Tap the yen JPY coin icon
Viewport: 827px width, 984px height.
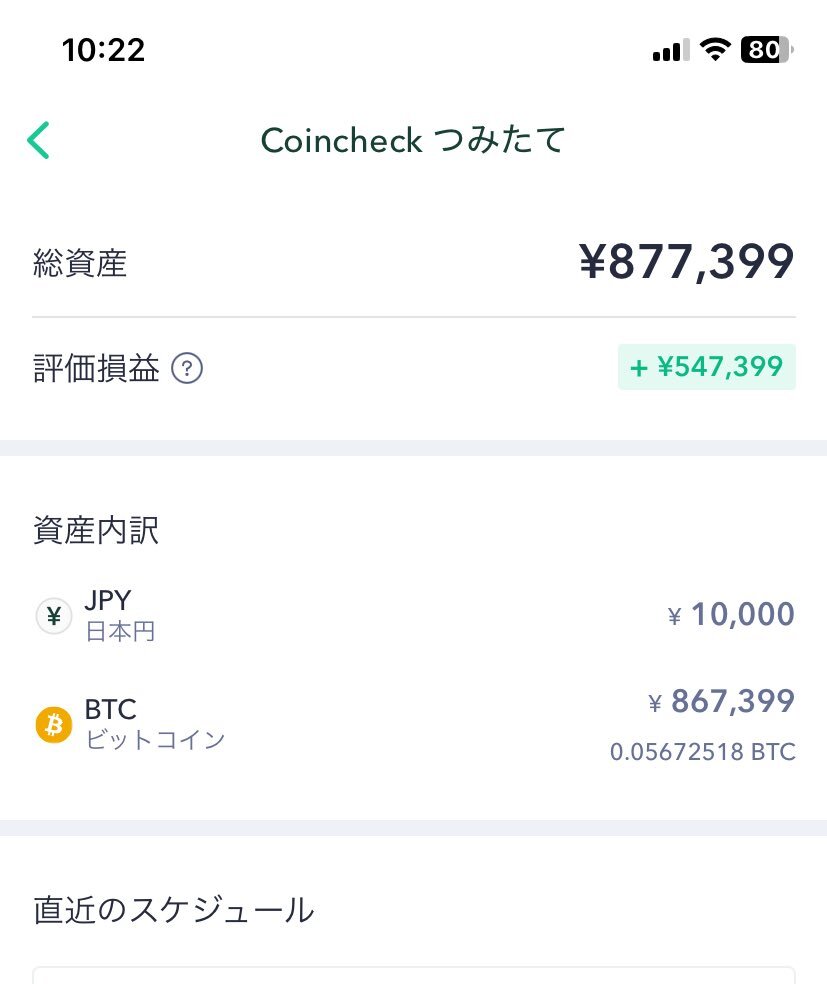54,616
